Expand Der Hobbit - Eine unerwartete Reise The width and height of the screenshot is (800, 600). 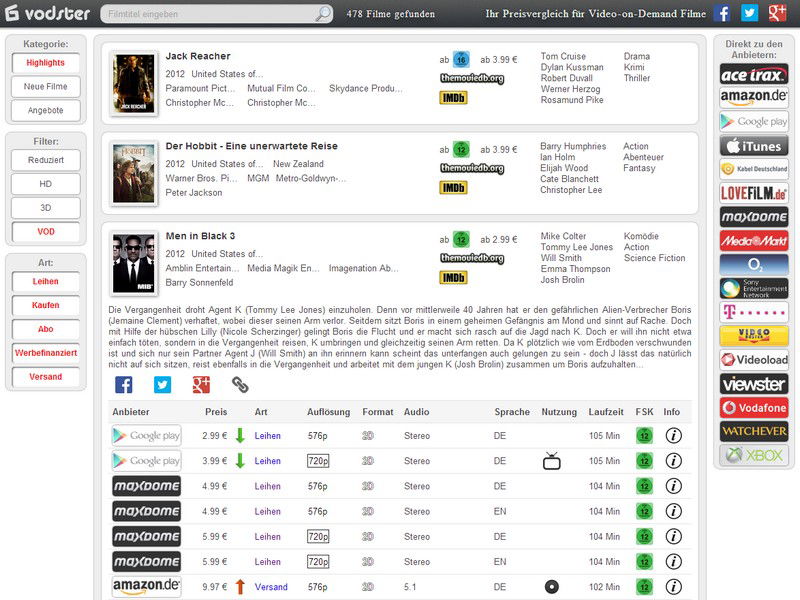coord(251,146)
